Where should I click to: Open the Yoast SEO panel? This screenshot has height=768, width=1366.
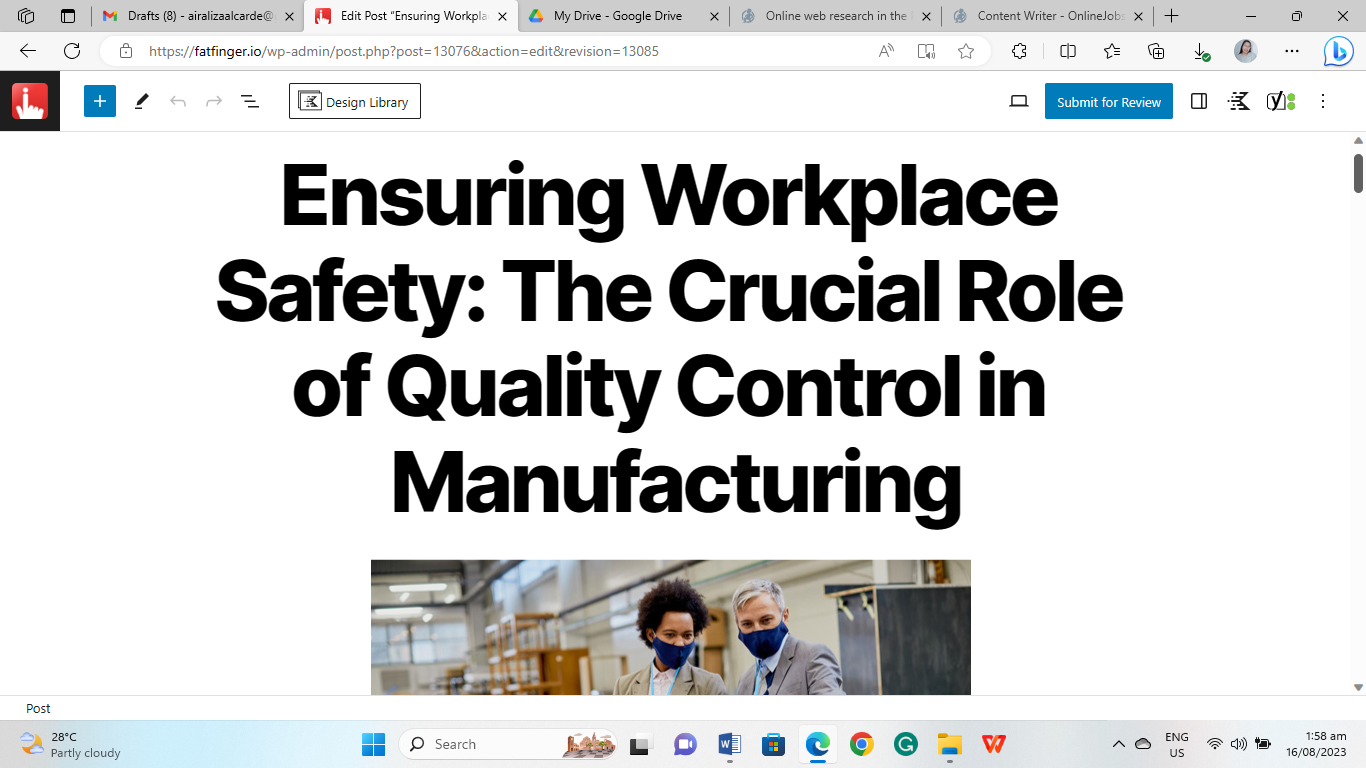click(x=1281, y=101)
